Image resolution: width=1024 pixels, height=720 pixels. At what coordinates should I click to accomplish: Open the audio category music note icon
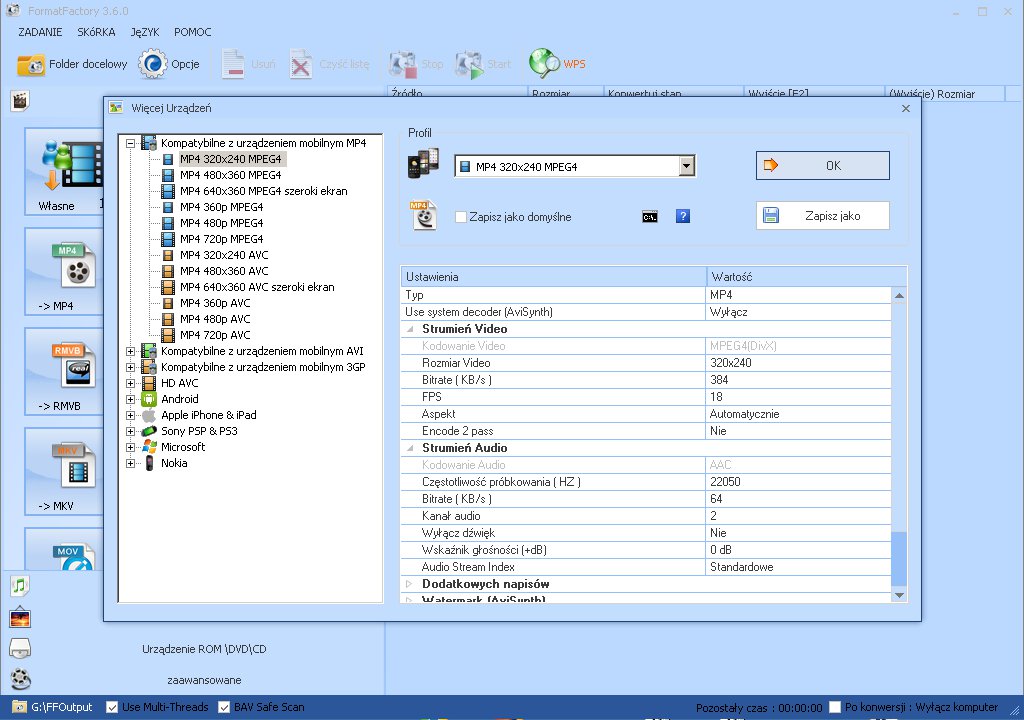click(20, 585)
